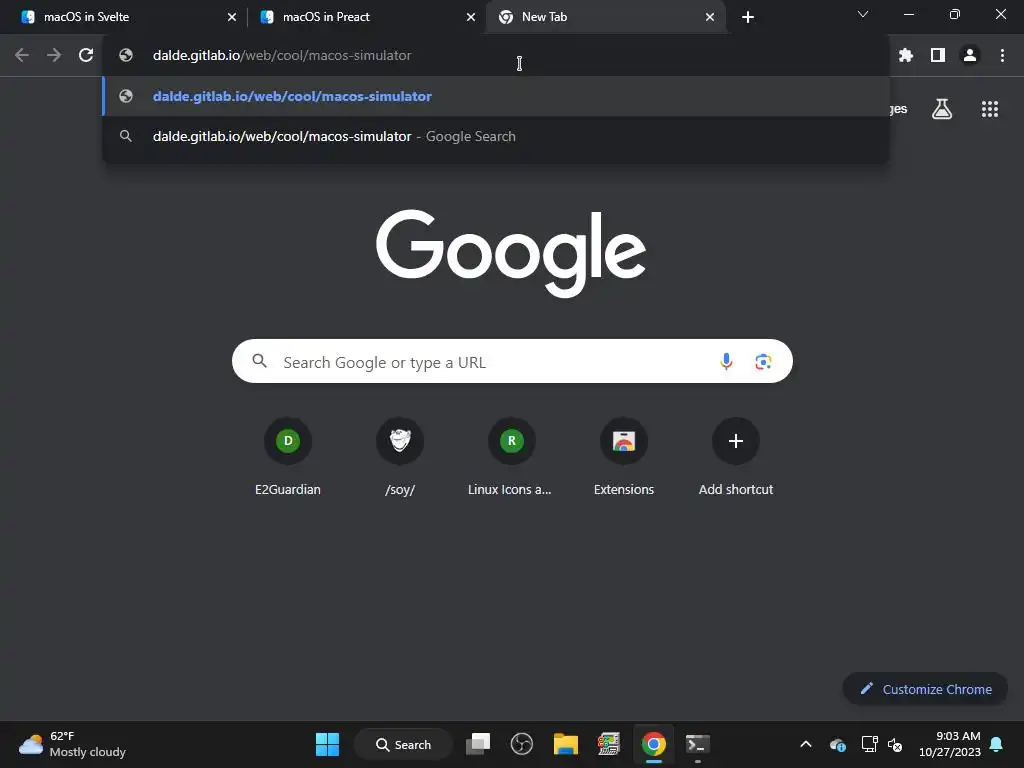Viewport: 1024px width, 768px height.
Task: Click inside the address bar text
Action: pyautogui.click(x=282, y=56)
